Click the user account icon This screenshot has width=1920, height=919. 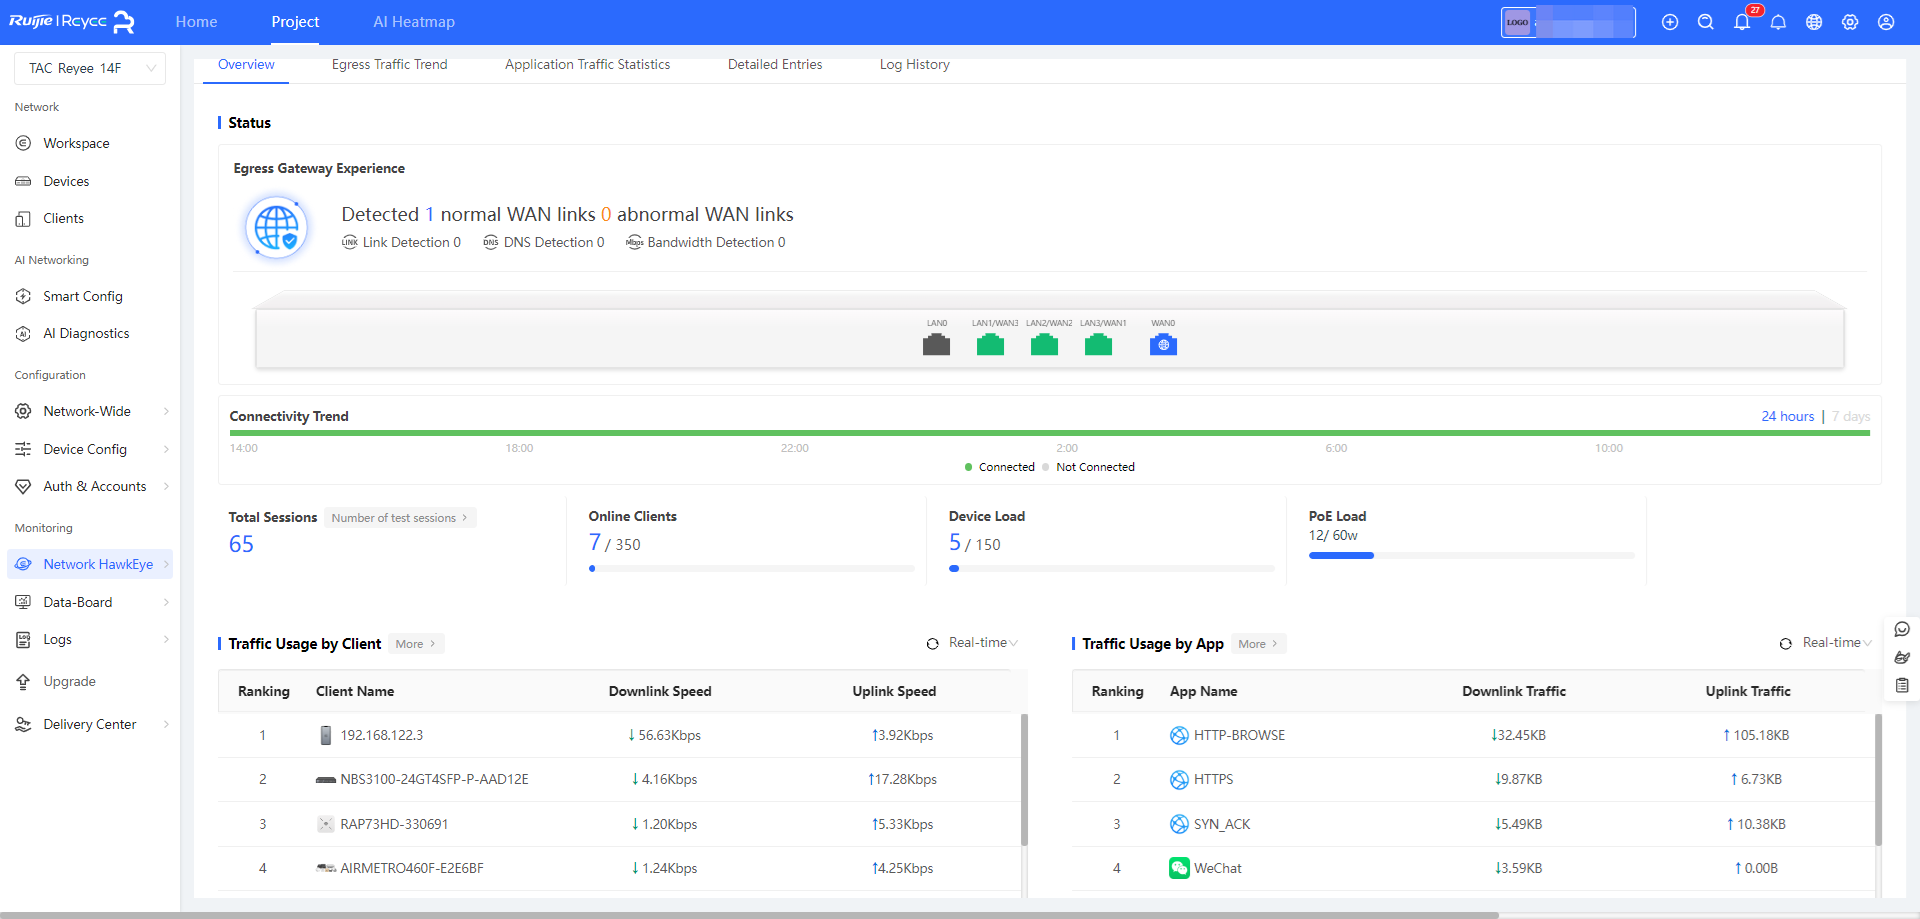click(x=1886, y=22)
